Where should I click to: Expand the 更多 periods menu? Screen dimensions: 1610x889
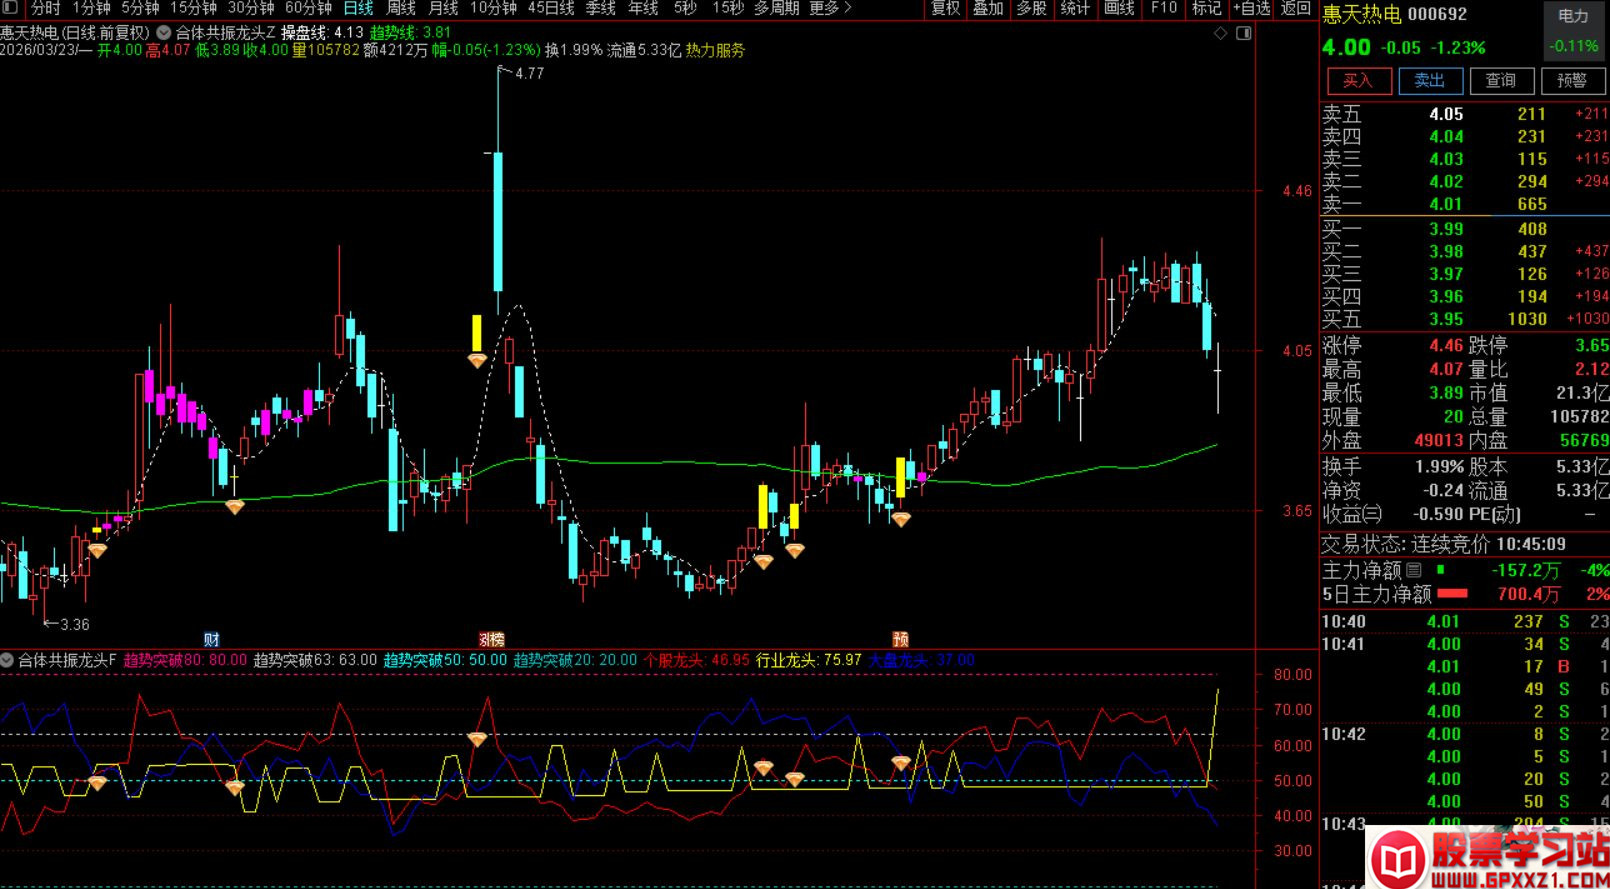tap(830, 8)
